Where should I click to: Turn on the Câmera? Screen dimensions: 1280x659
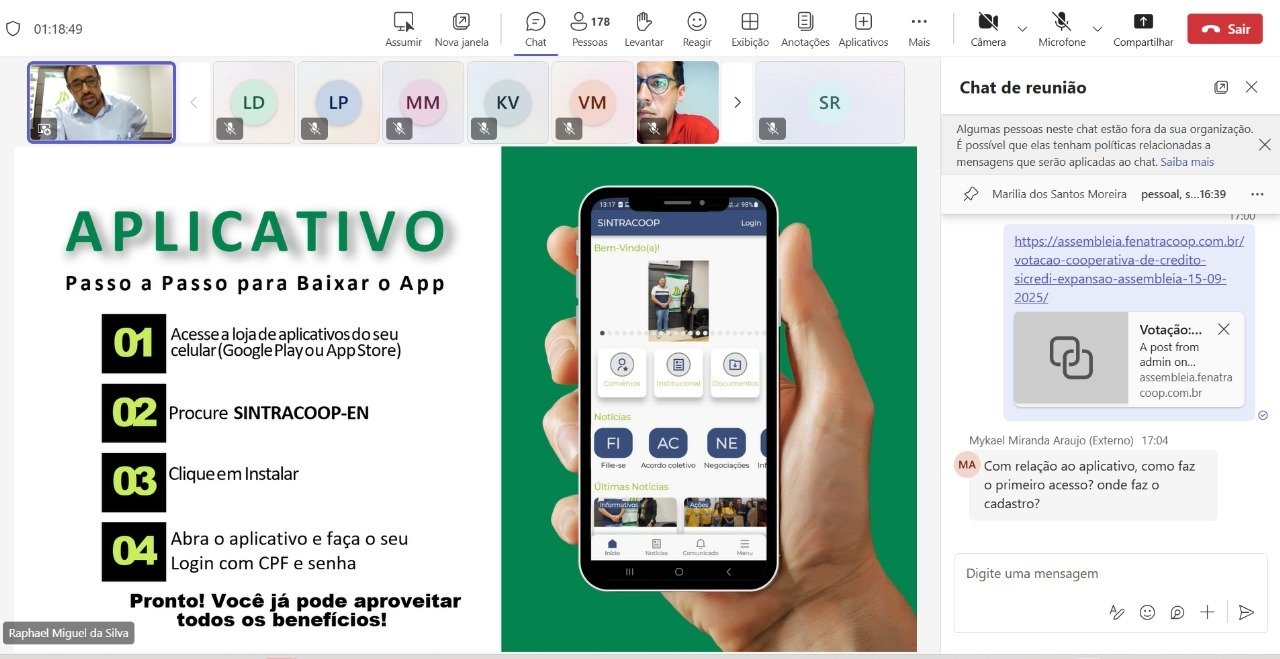(x=988, y=28)
